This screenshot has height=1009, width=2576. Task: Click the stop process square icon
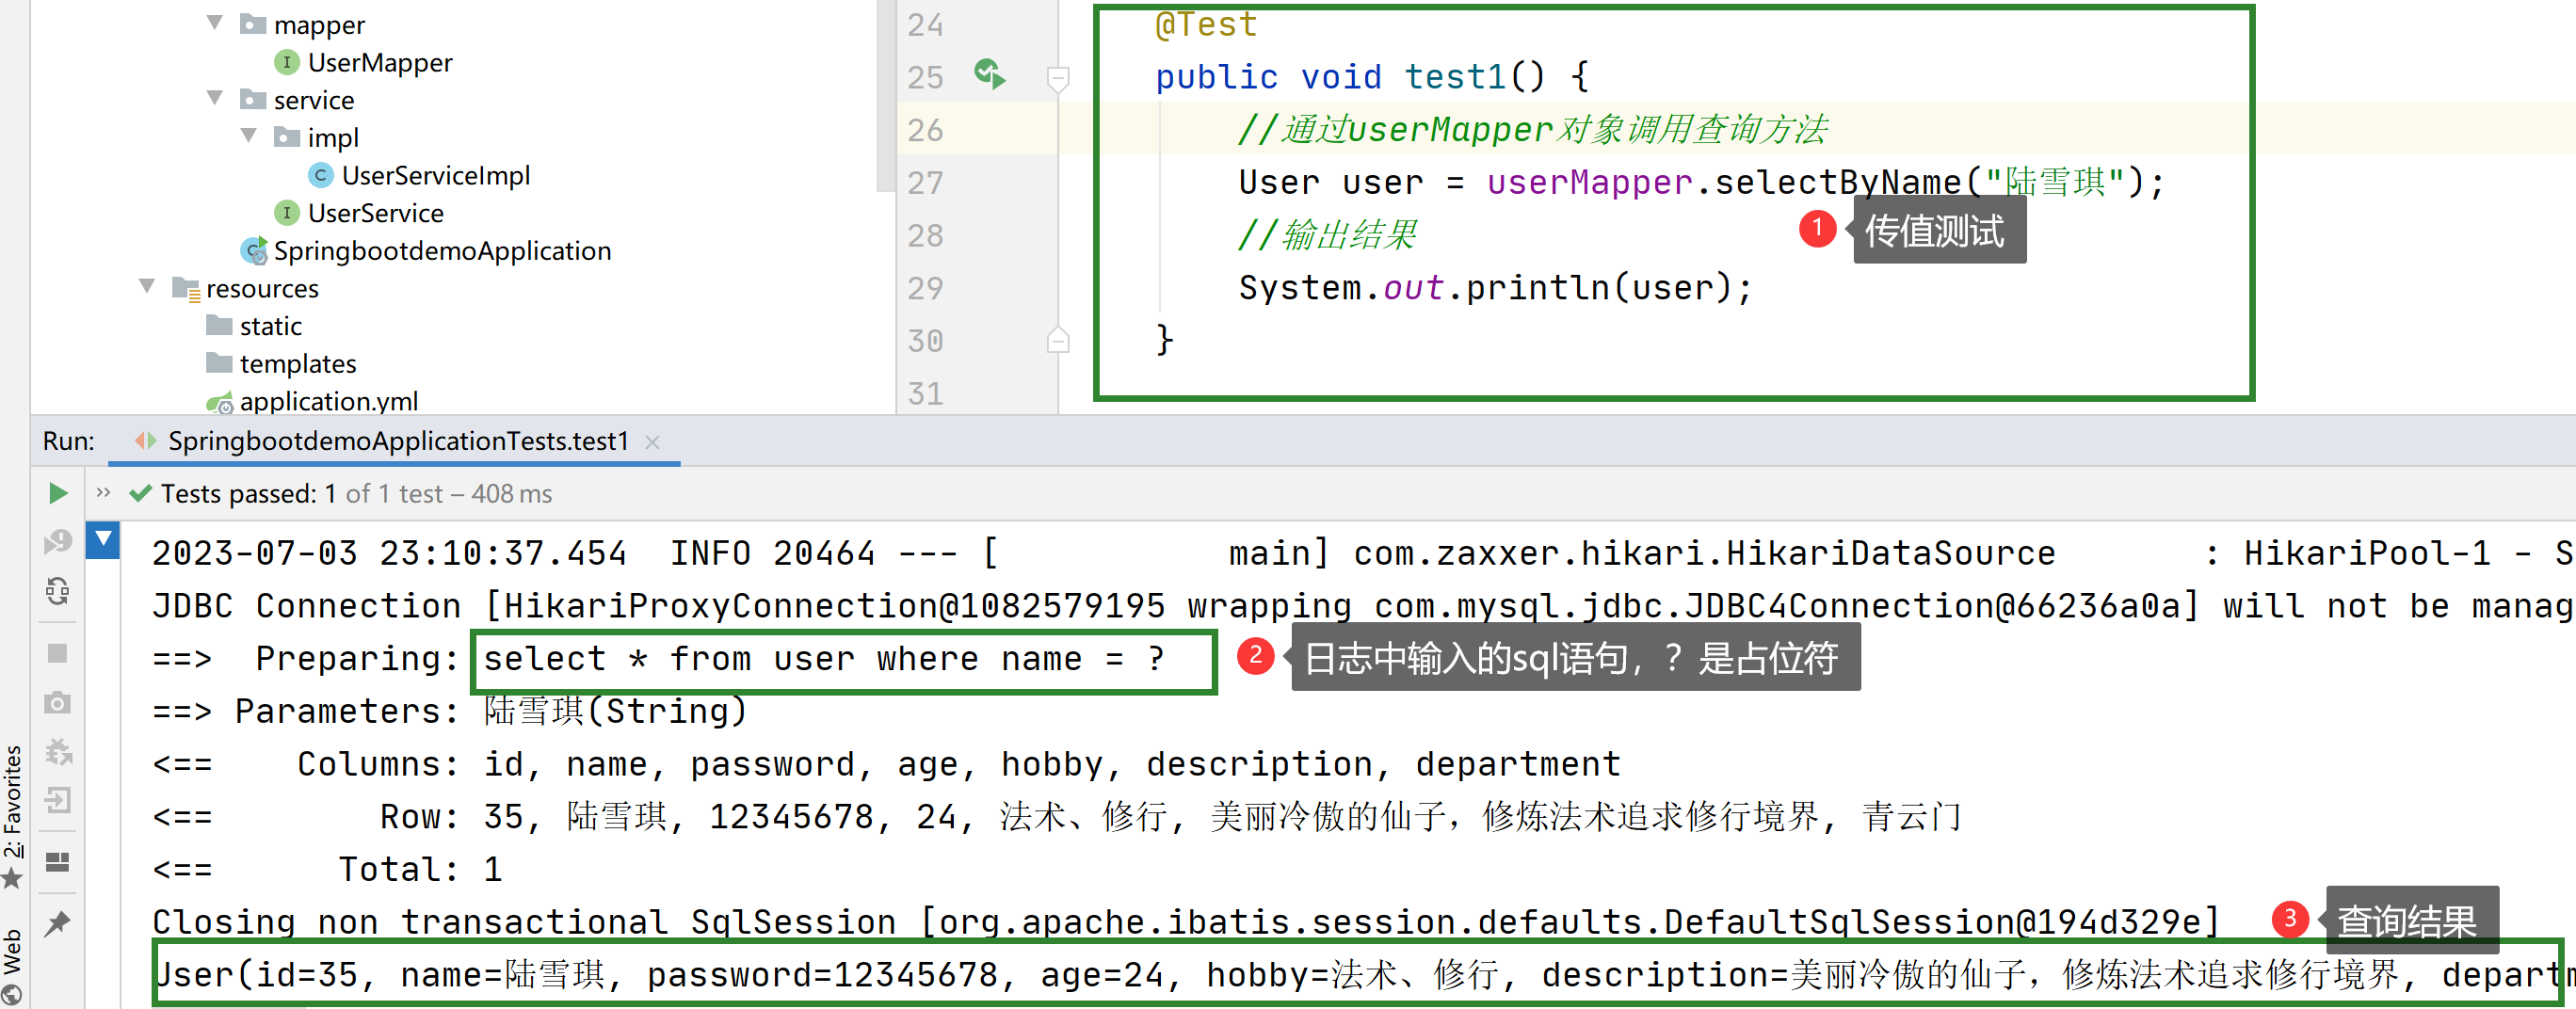58,653
